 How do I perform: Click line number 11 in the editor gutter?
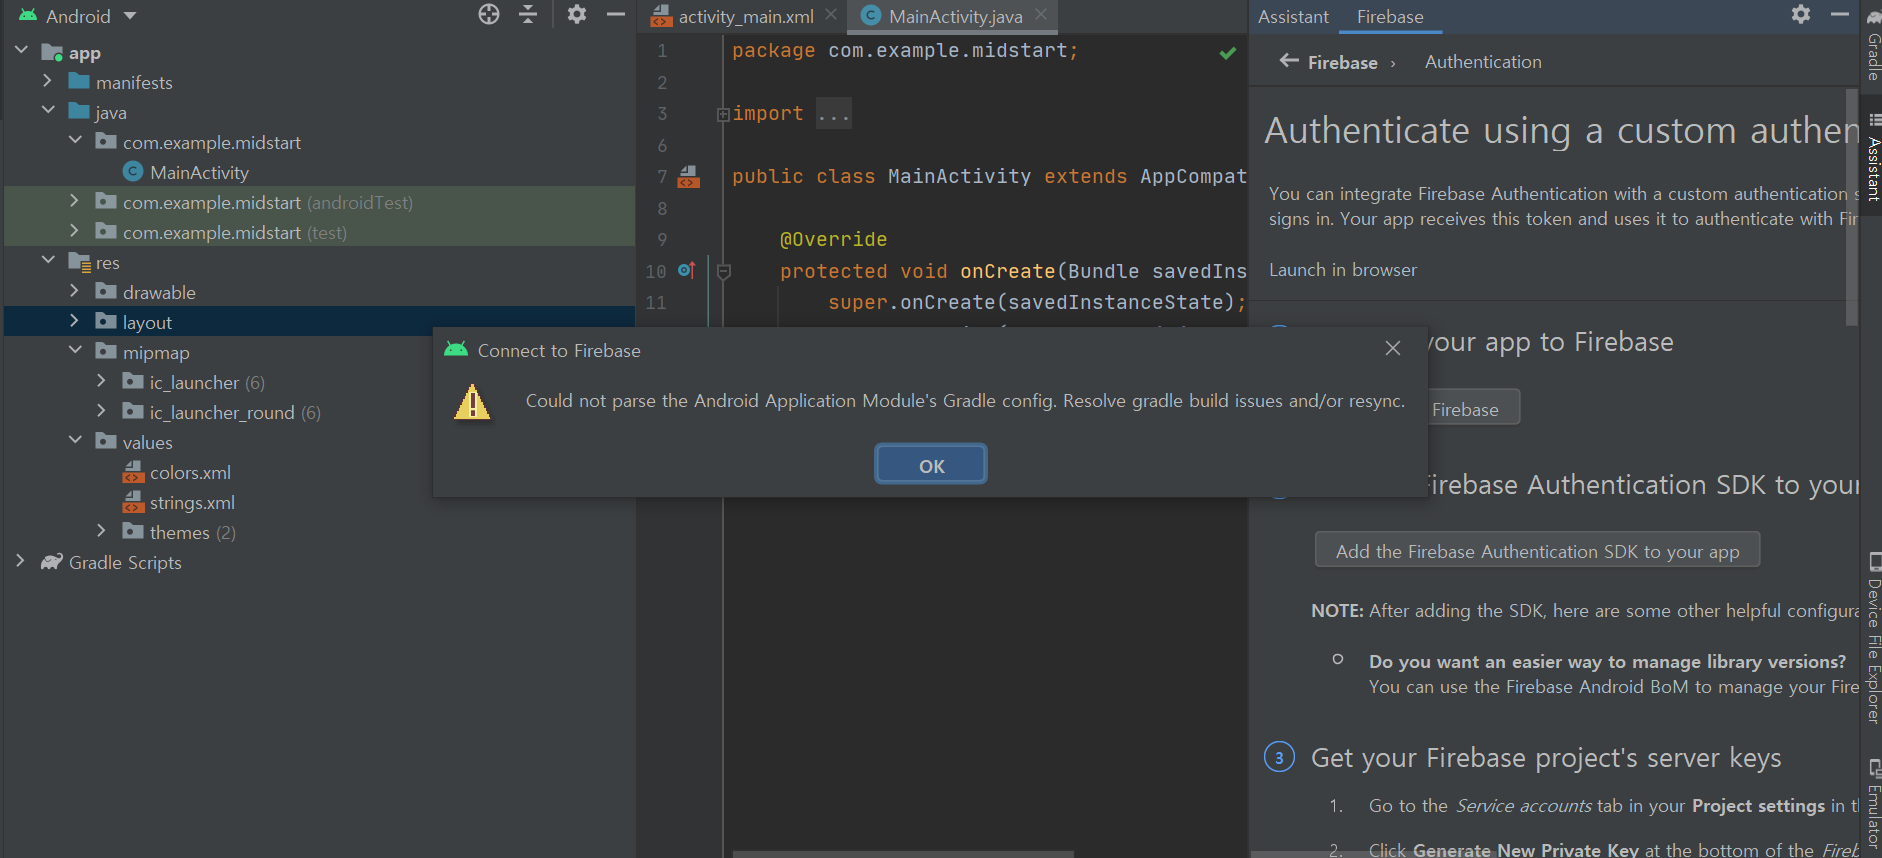[x=655, y=302]
